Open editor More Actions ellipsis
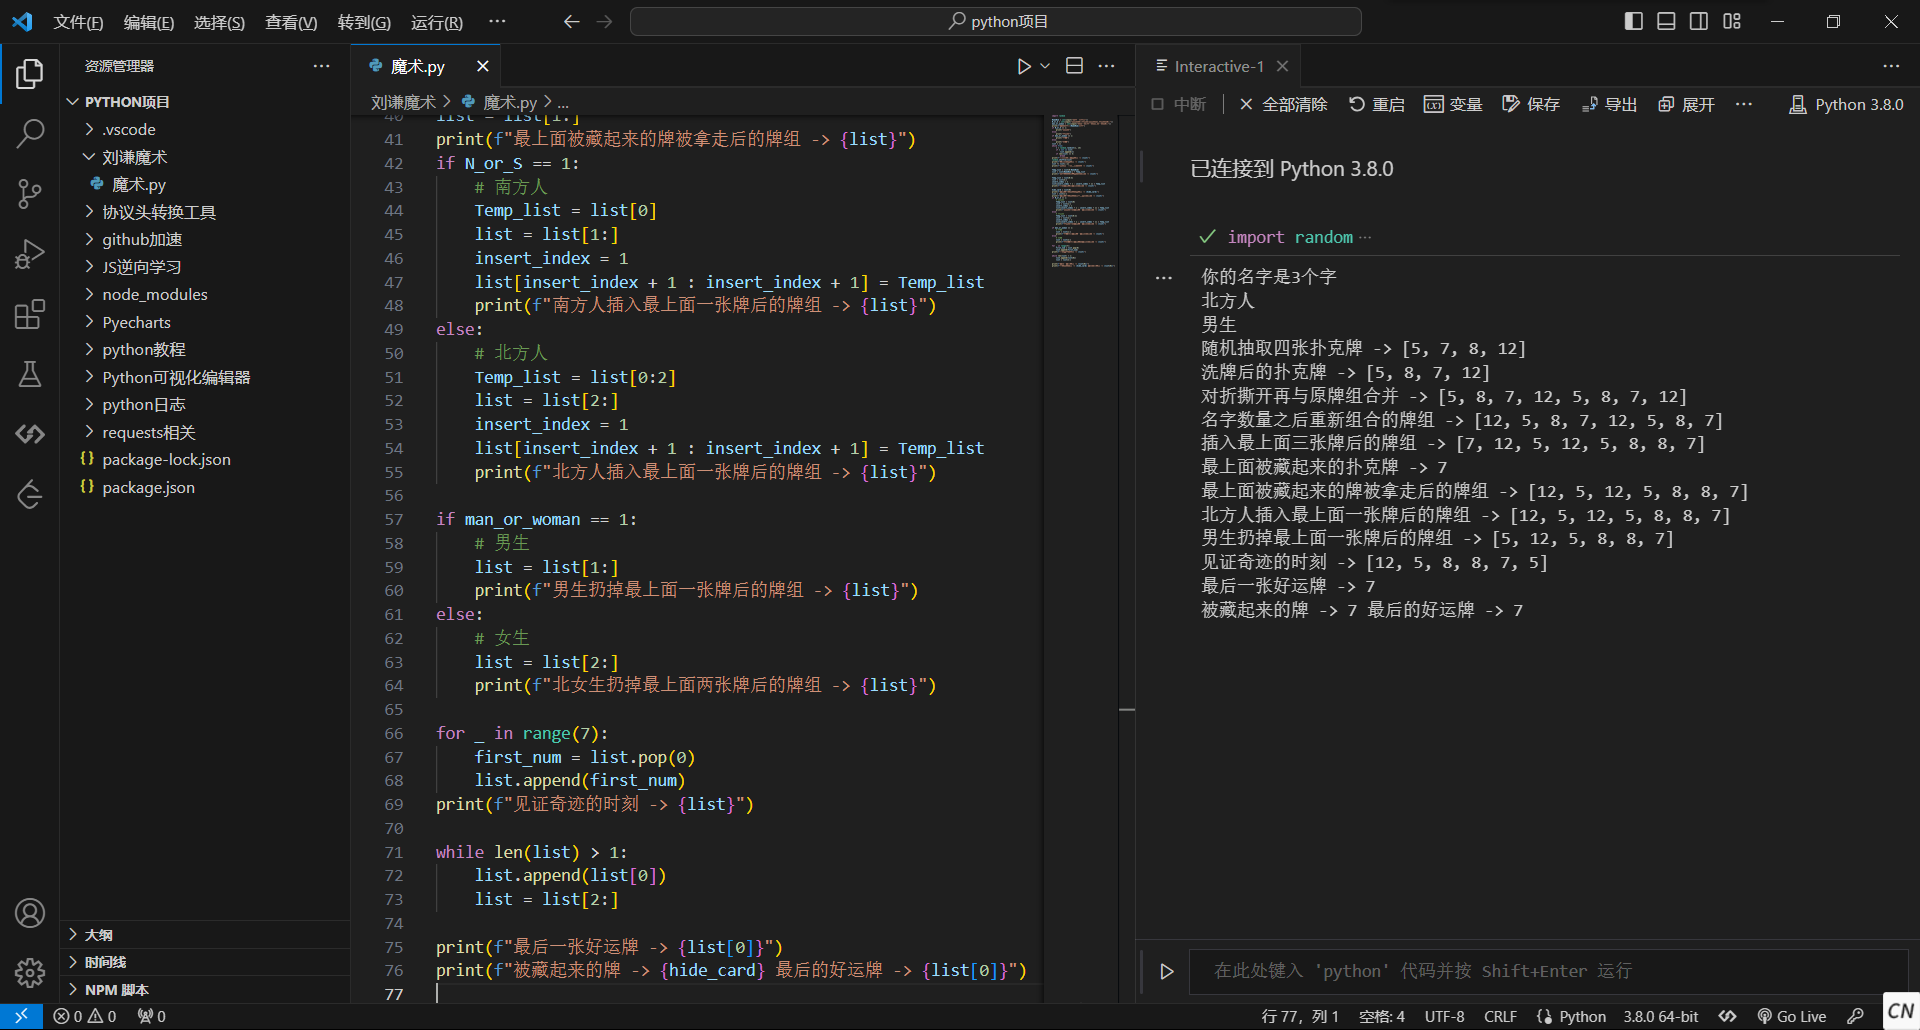The height and width of the screenshot is (1030, 1920). [x=1106, y=66]
